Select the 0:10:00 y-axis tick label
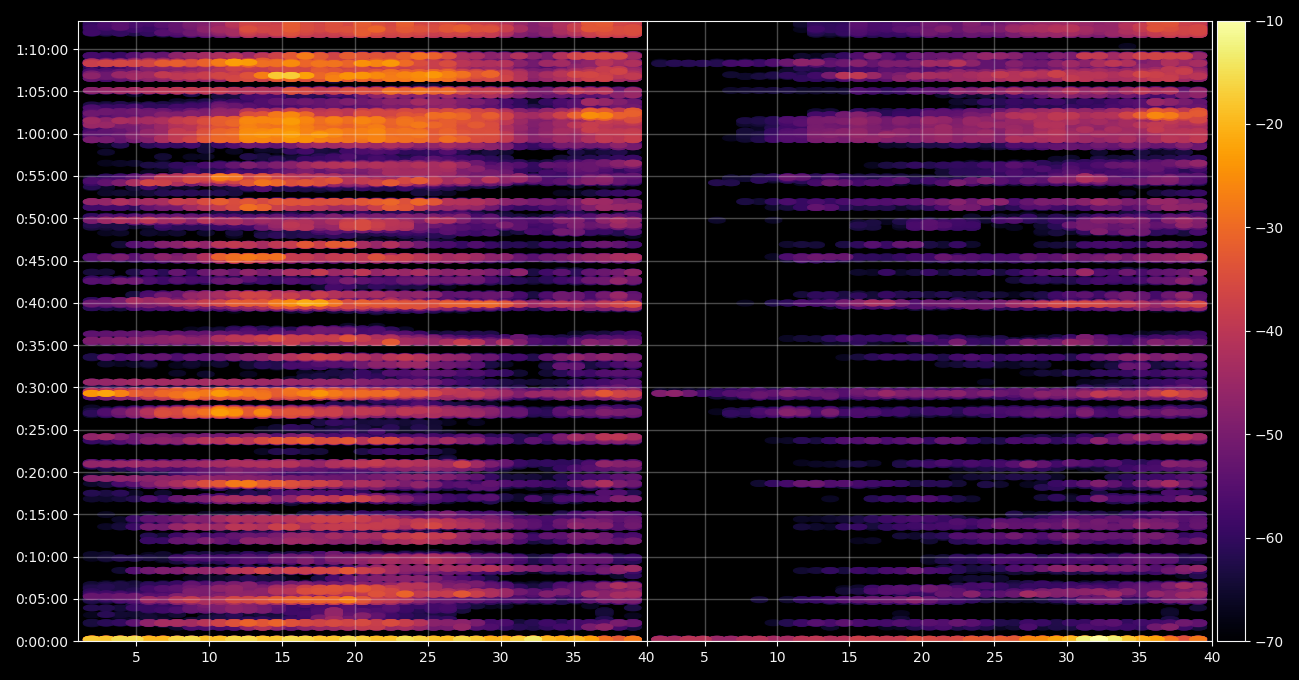Viewport: 1299px width, 680px height. point(42,557)
